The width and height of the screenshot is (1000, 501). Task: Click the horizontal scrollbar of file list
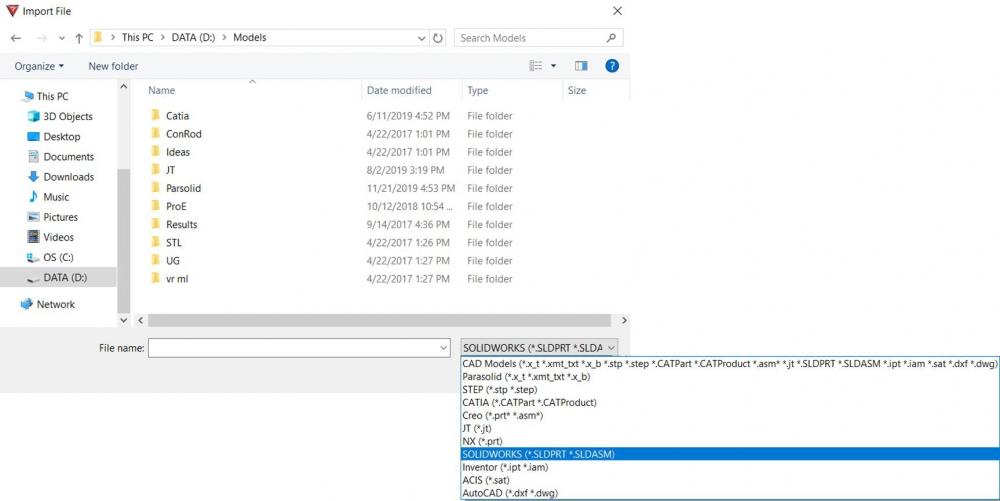click(379, 320)
